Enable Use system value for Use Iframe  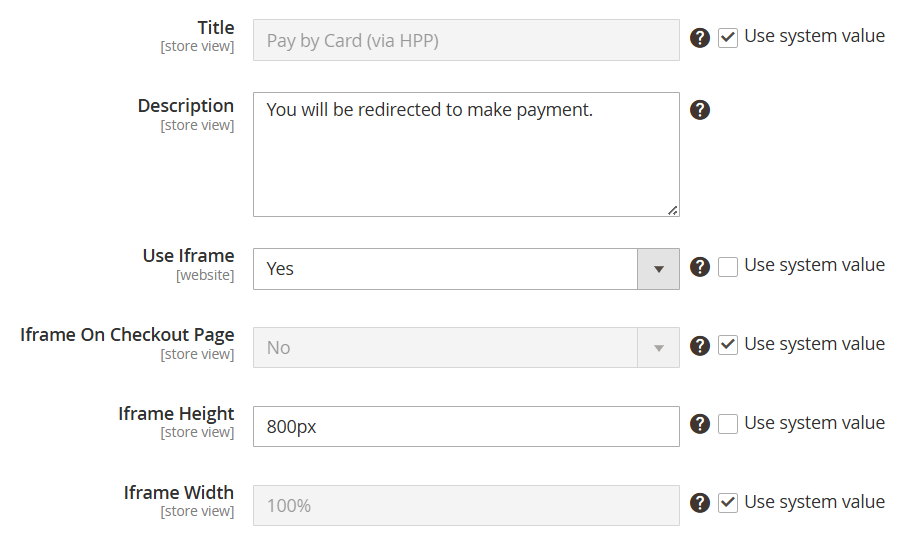tap(728, 267)
